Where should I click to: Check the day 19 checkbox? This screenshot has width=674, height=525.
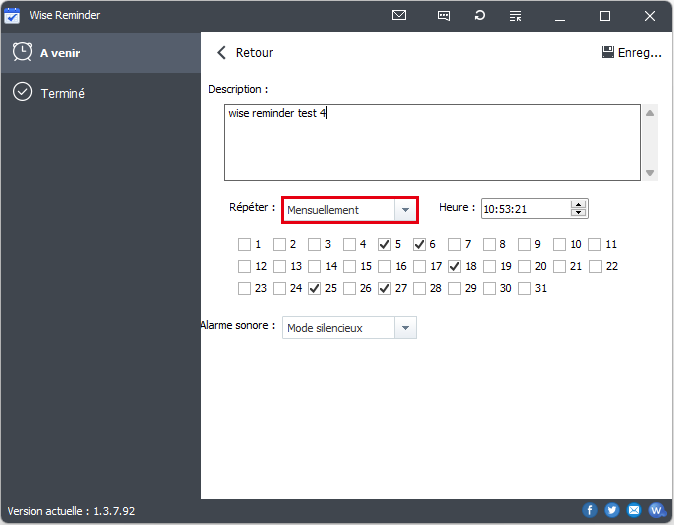tap(489, 267)
